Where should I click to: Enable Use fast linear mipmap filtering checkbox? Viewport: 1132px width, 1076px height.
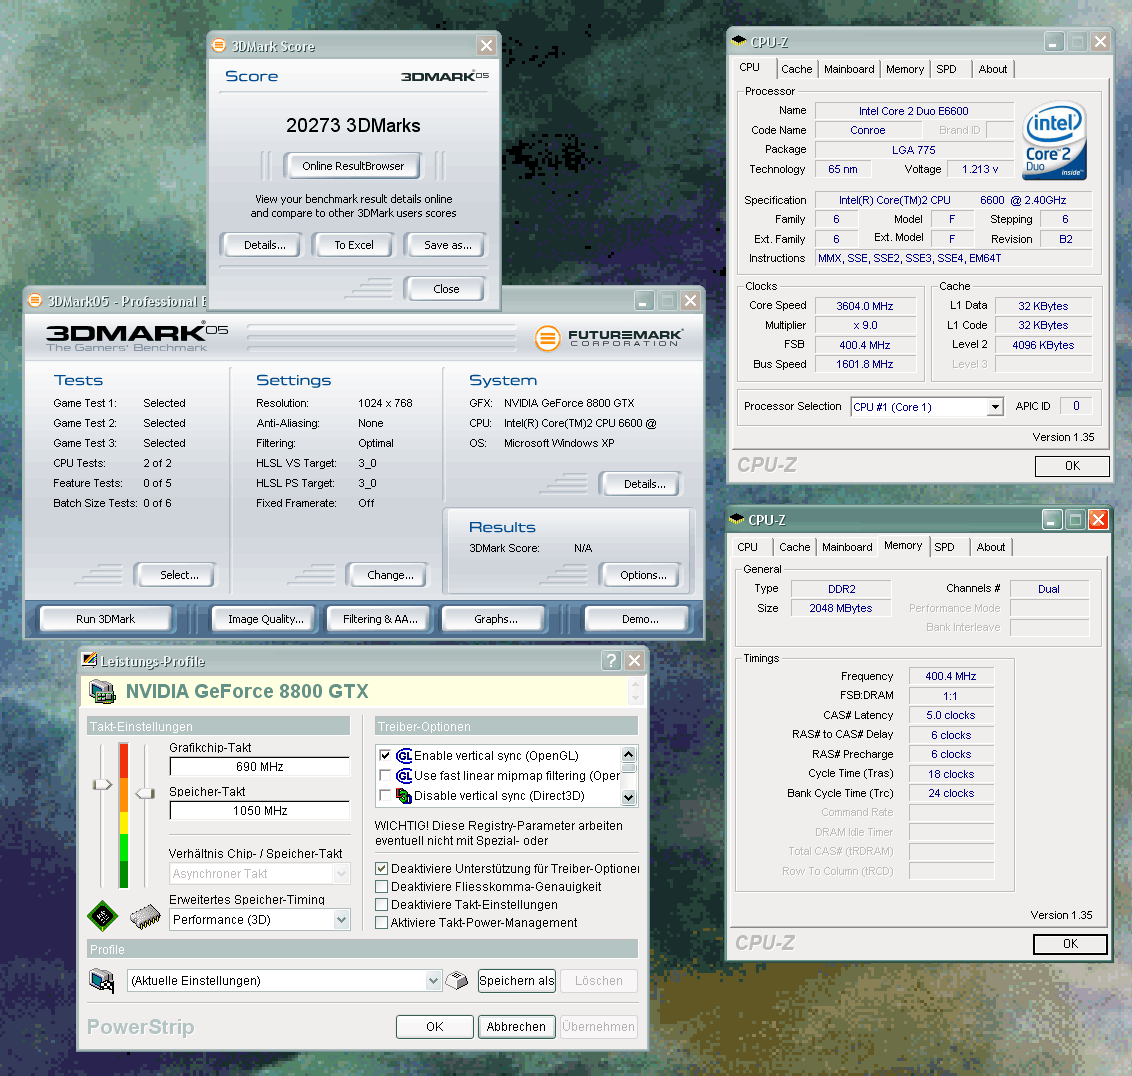pyautogui.click(x=385, y=776)
